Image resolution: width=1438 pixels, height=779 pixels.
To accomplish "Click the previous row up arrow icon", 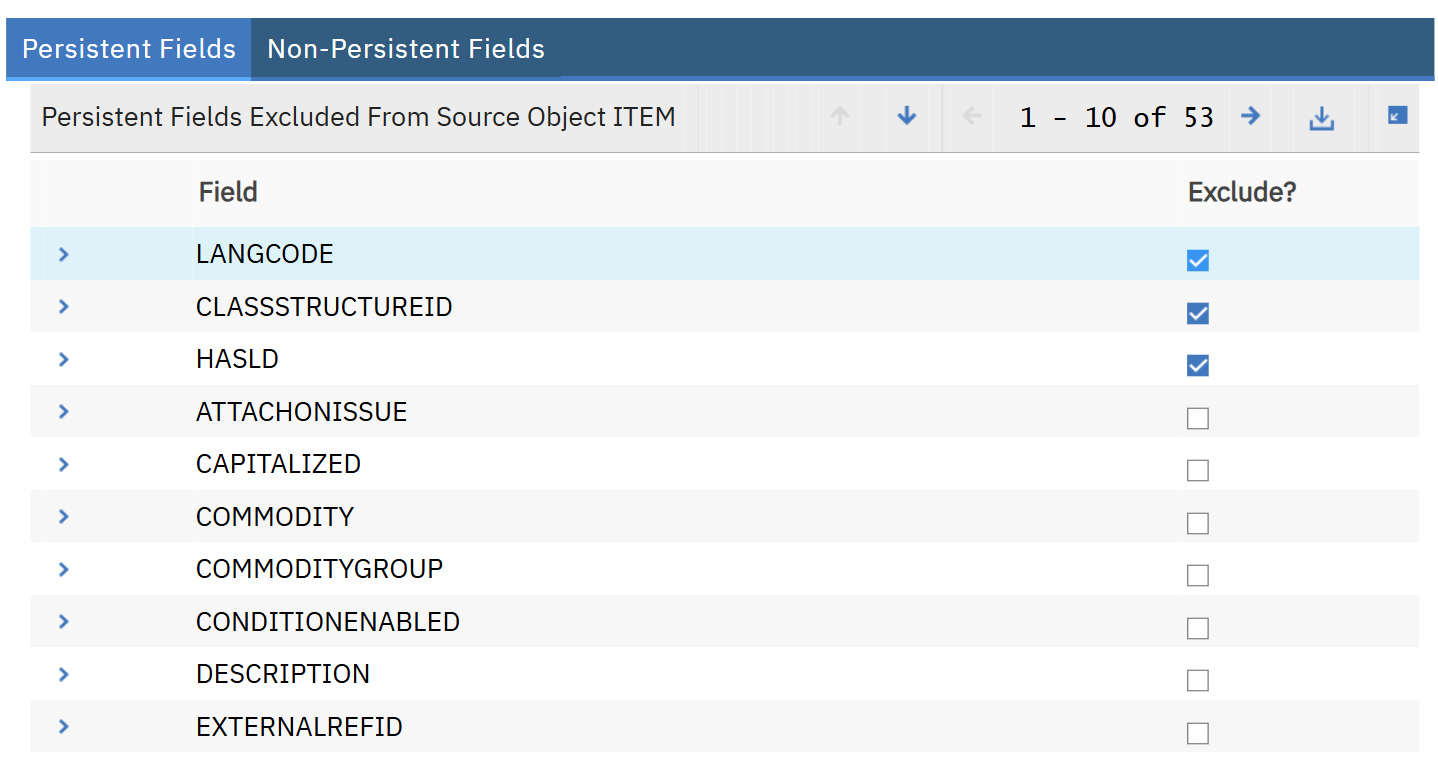I will coord(840,117).
